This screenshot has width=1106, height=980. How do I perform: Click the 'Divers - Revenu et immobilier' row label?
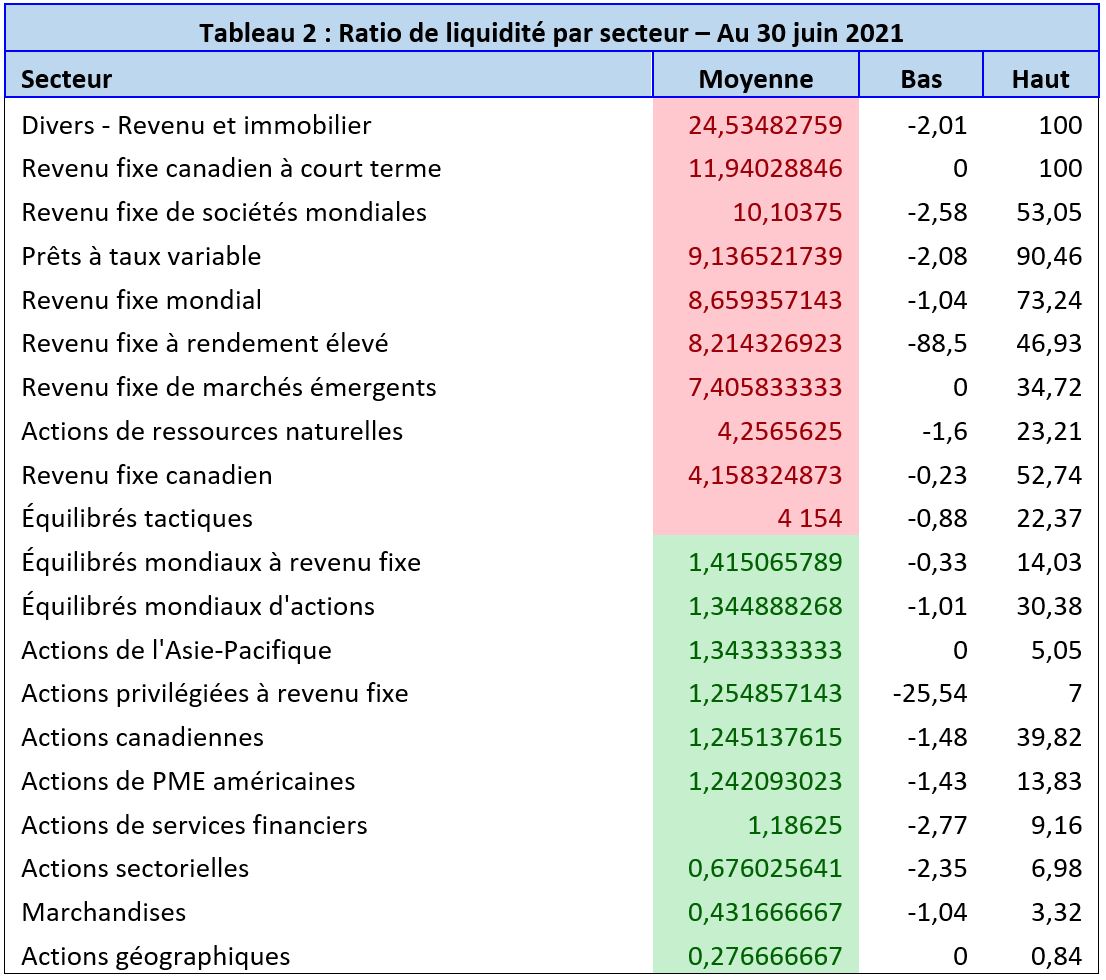[196, 125]
